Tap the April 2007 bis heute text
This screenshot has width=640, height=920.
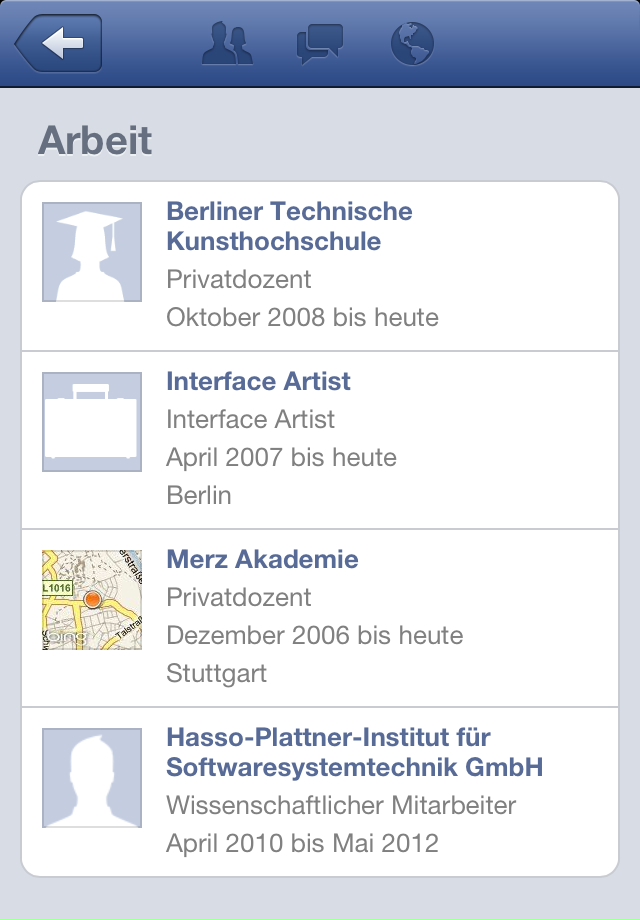tap(282, 458)
